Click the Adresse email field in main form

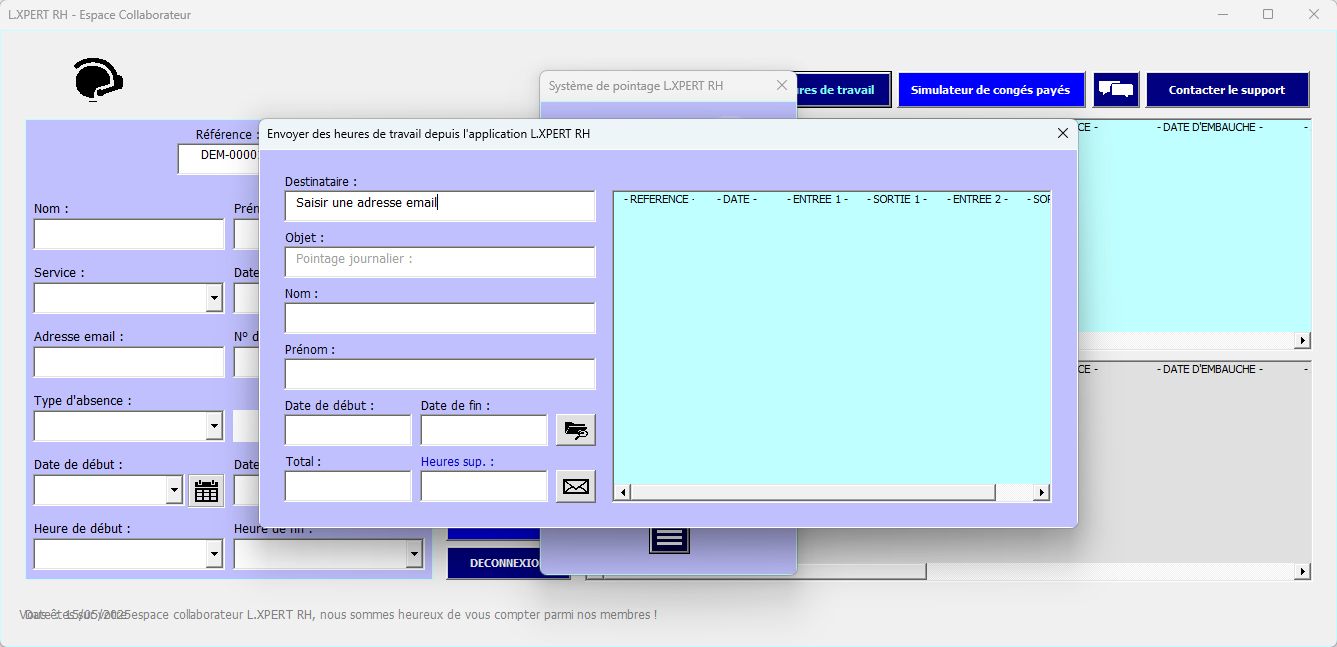(129, 362)
